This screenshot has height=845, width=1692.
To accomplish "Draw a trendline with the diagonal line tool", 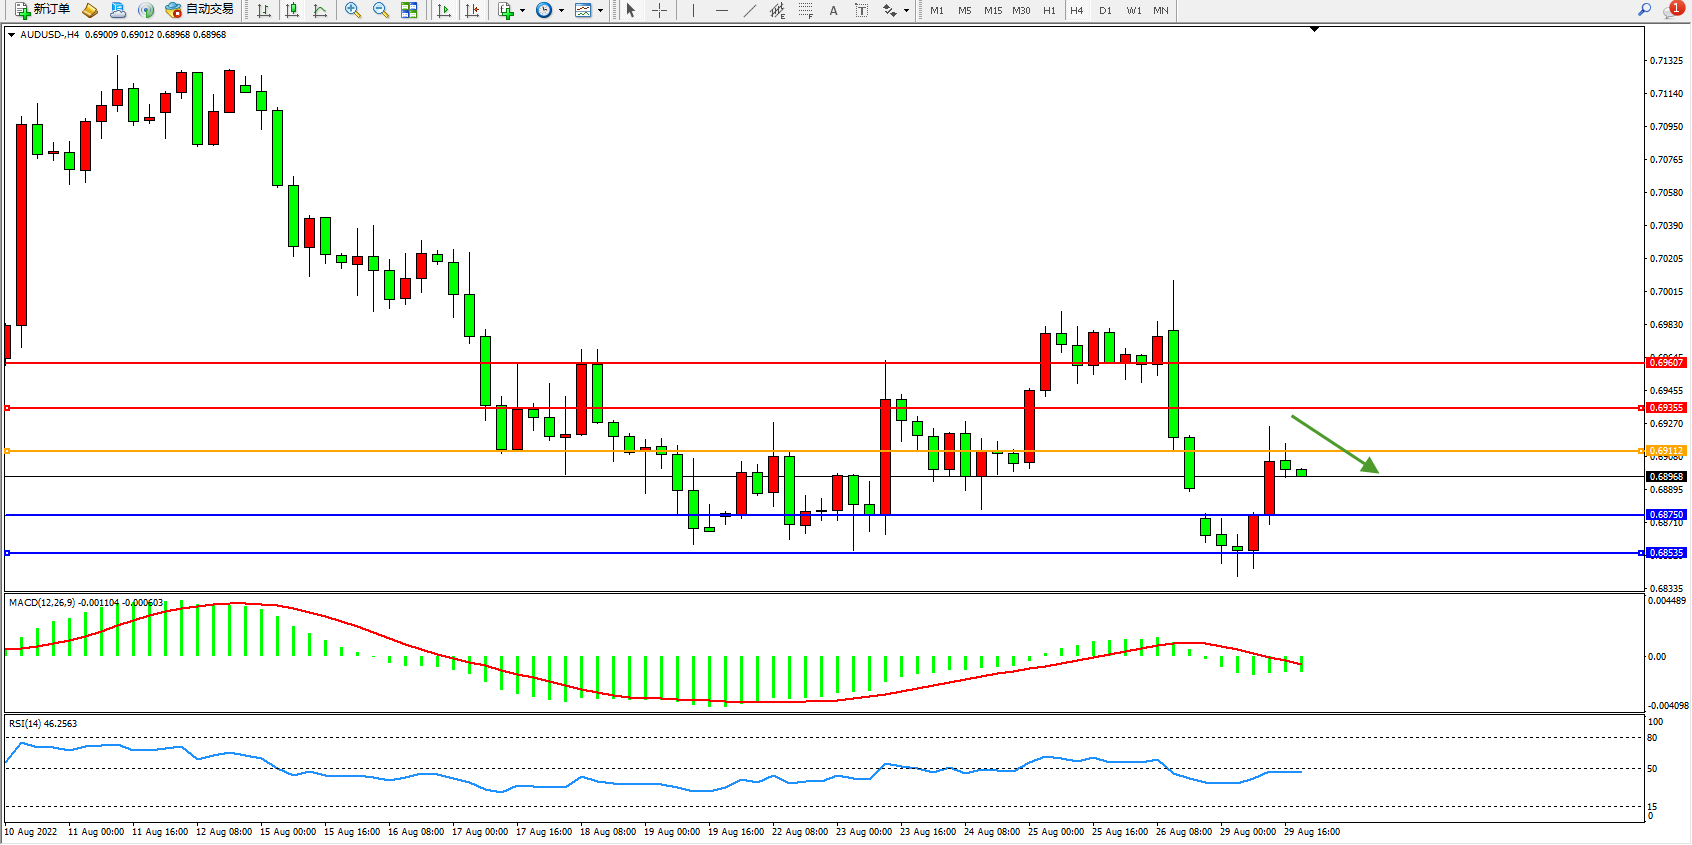I will click(750, 10).
